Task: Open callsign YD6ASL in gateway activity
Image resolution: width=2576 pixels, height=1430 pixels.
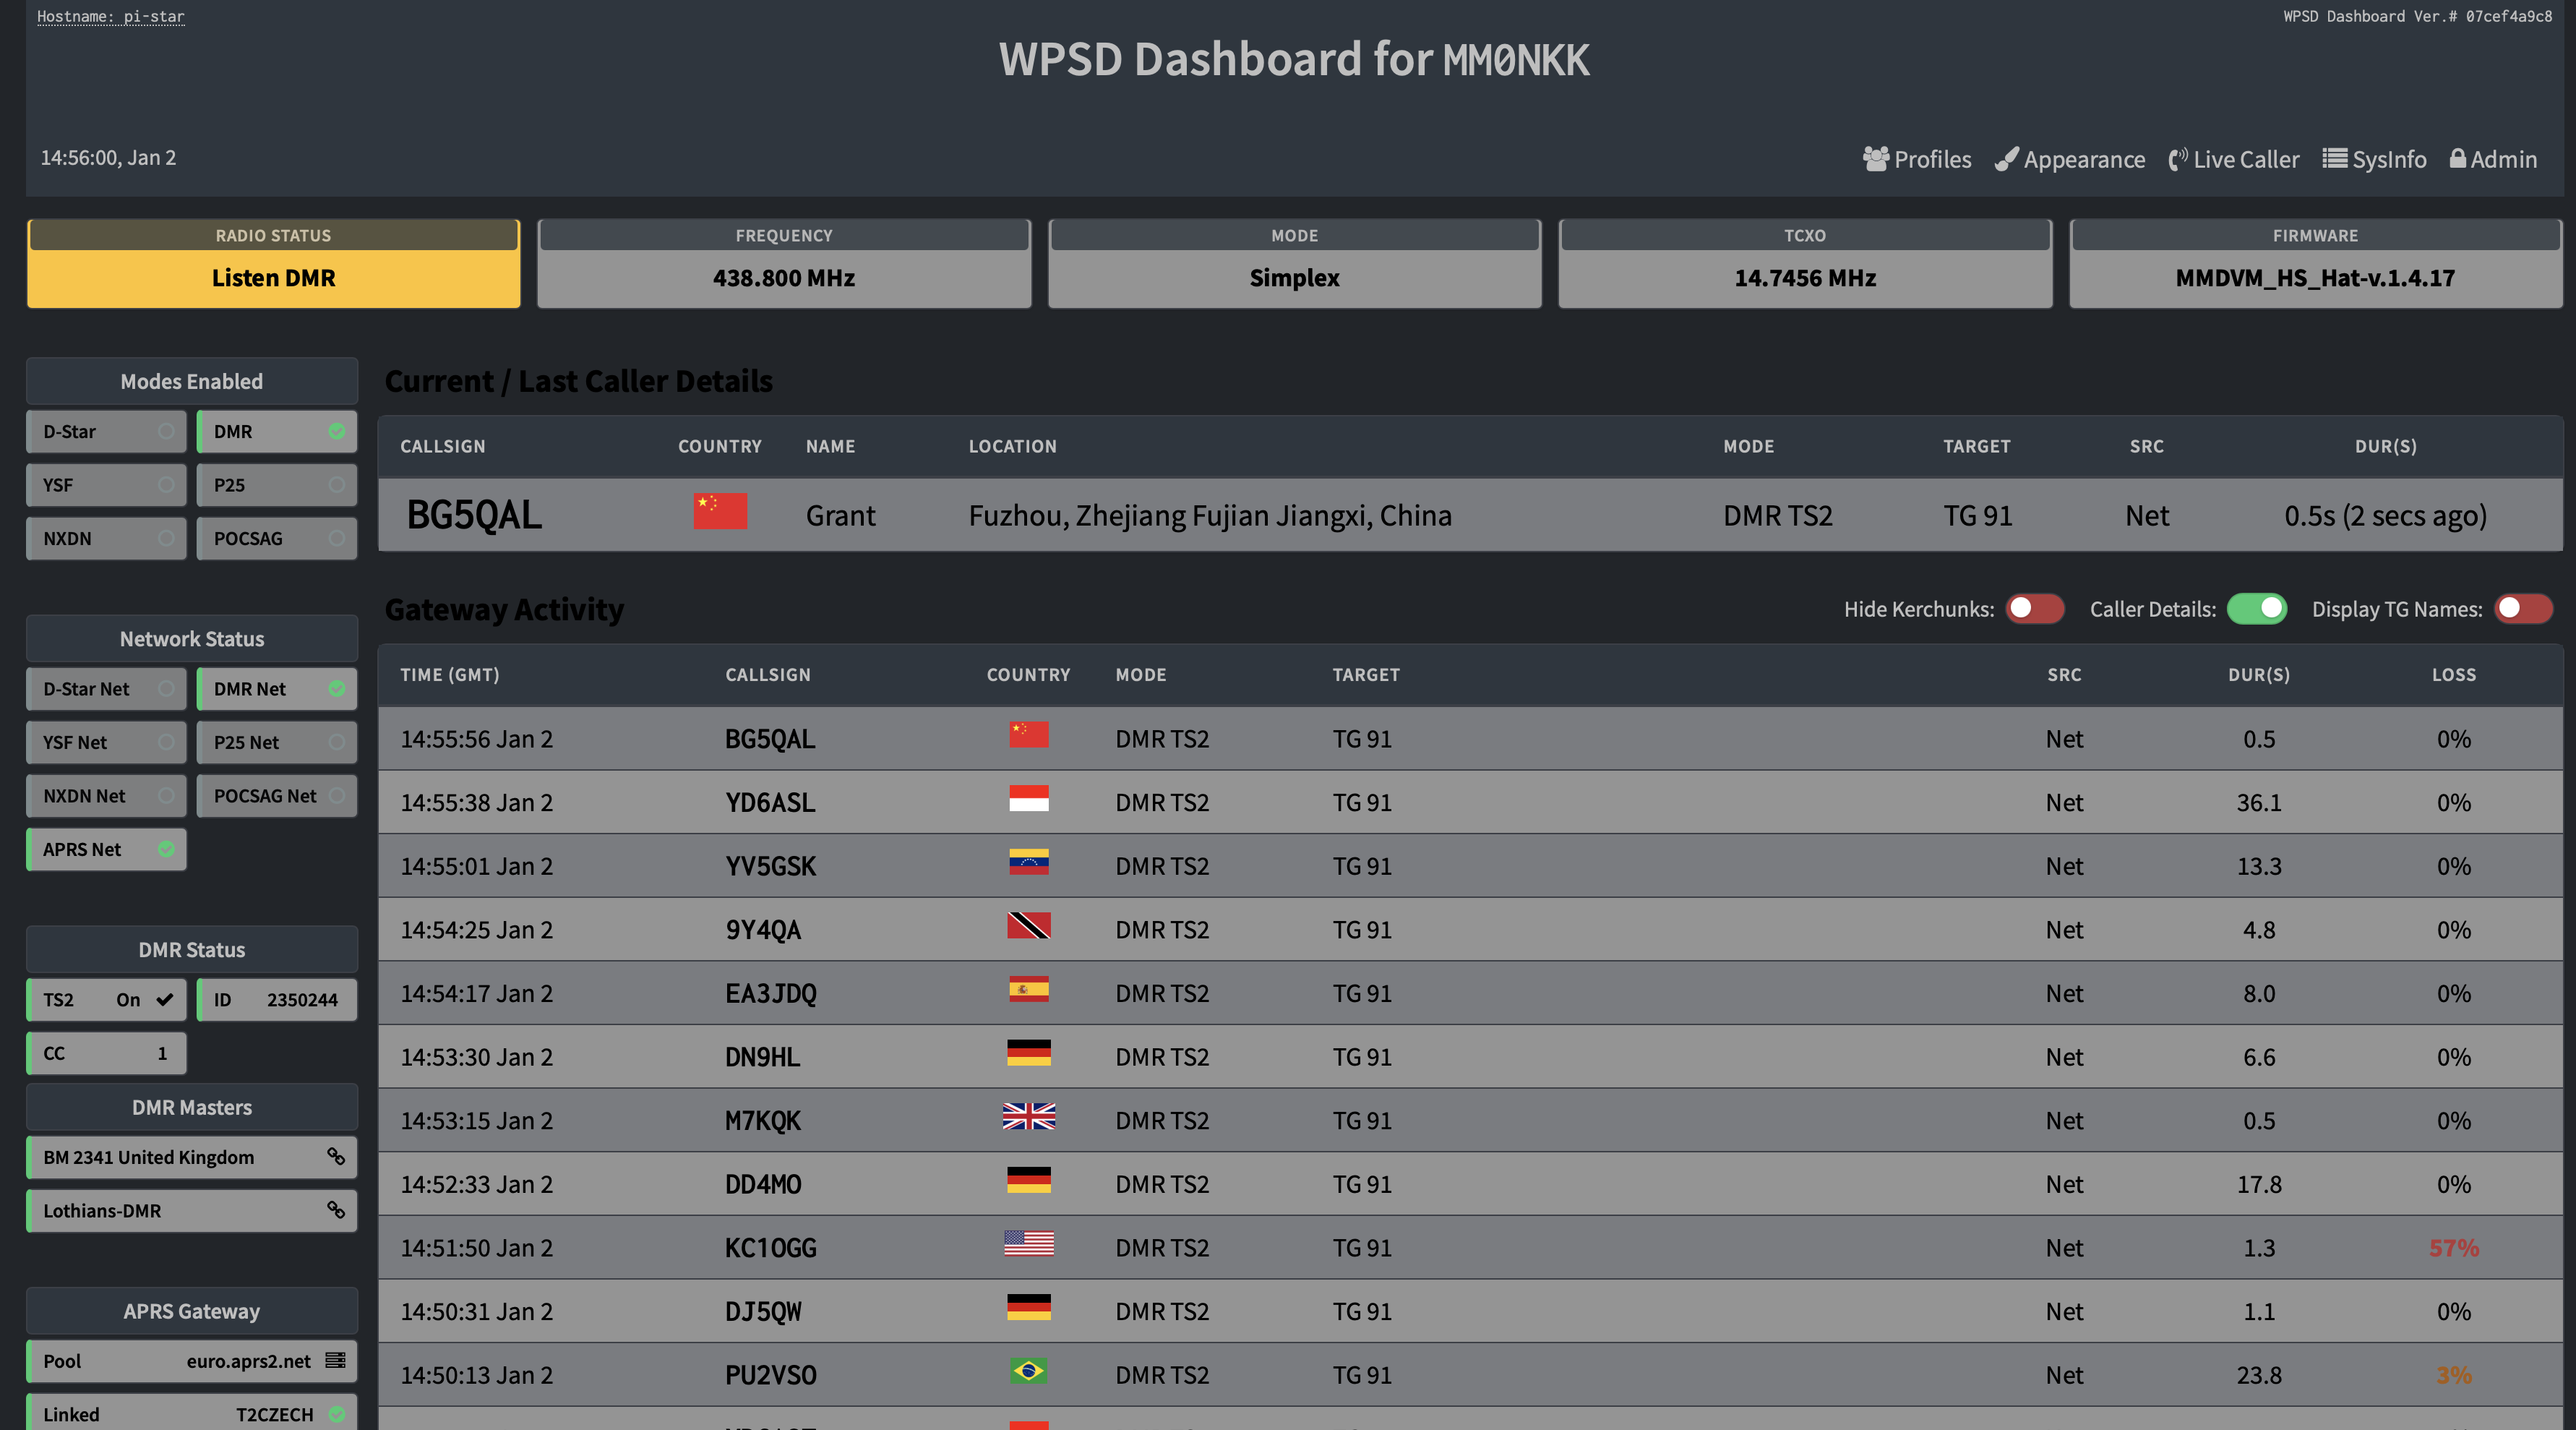Action: (x=770, y=802)
